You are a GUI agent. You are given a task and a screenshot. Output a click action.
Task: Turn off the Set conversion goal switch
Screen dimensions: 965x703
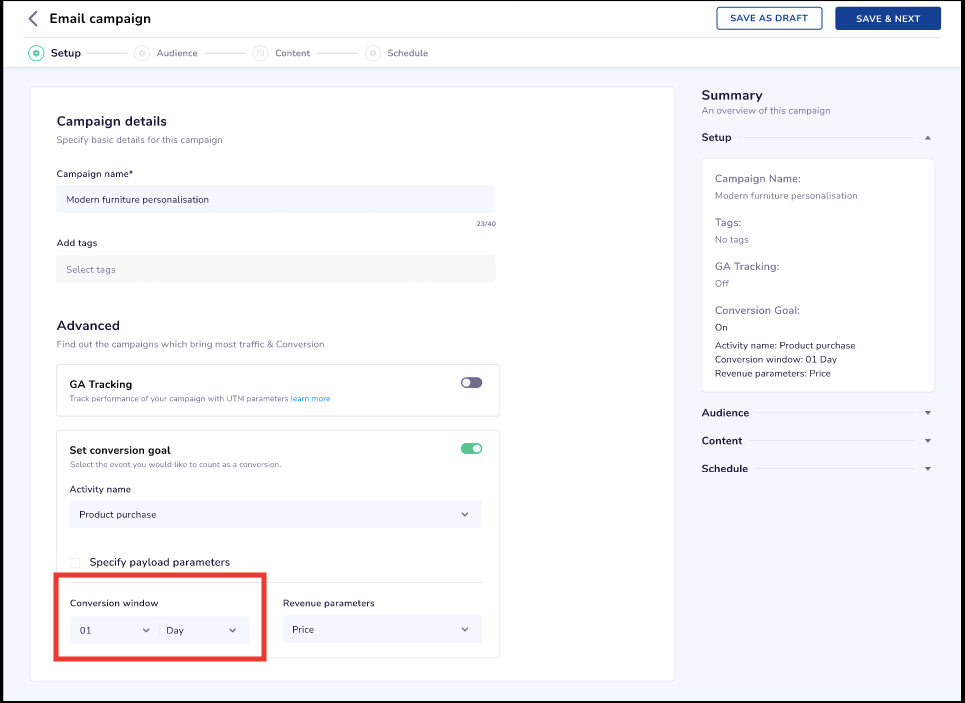pyautogui.click(x=471, y=449)
